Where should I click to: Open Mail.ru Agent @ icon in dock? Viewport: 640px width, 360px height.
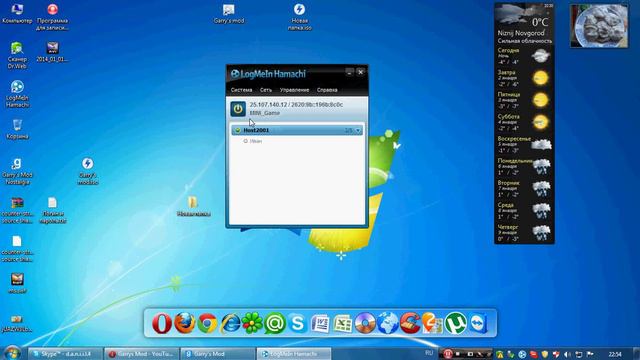coord(275,324)
